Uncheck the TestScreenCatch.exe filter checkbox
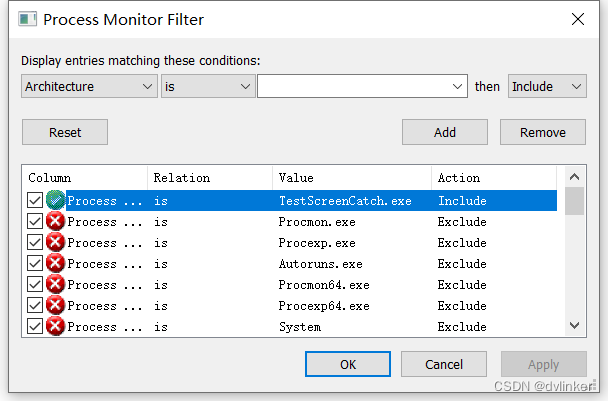Screen dimensions: 608x401 (35, 200)
